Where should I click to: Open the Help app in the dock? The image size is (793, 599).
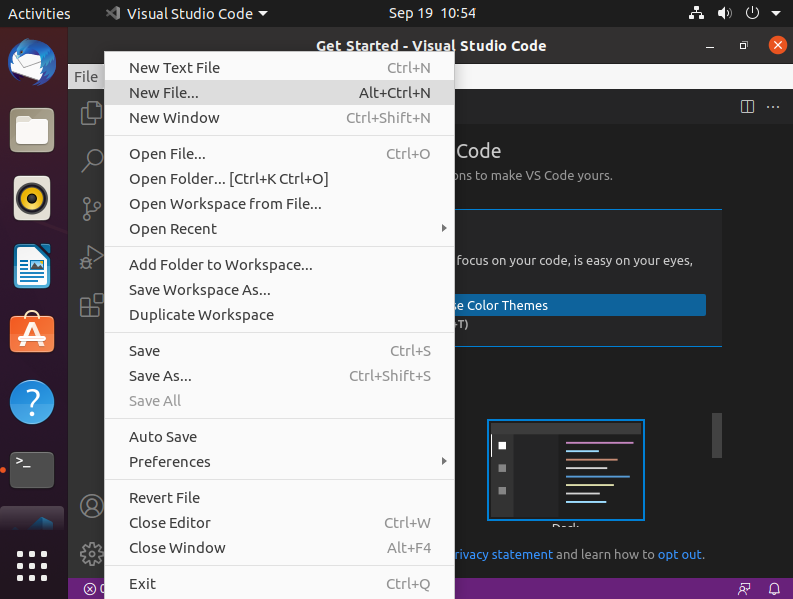[x=32, y=402]
